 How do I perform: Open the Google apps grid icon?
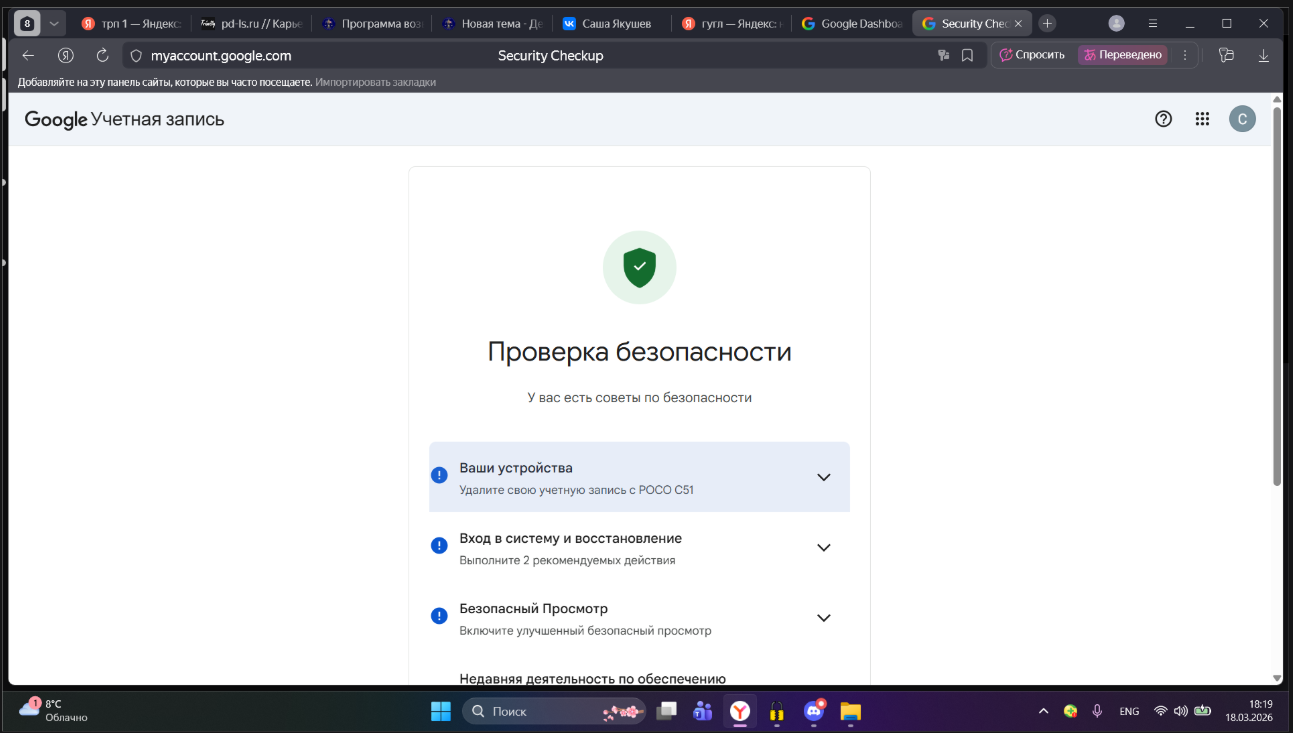click(x=1202, y=119)
